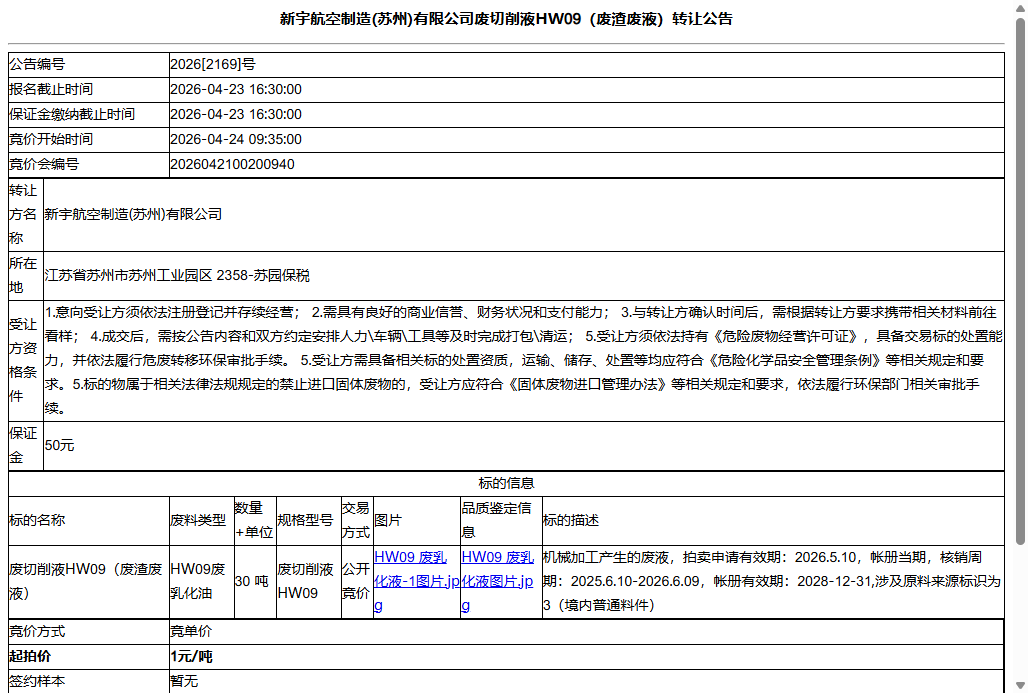Click contract sample value 暂无
Viewport: 1028px width, 693px height.
(x=184, y=682)
